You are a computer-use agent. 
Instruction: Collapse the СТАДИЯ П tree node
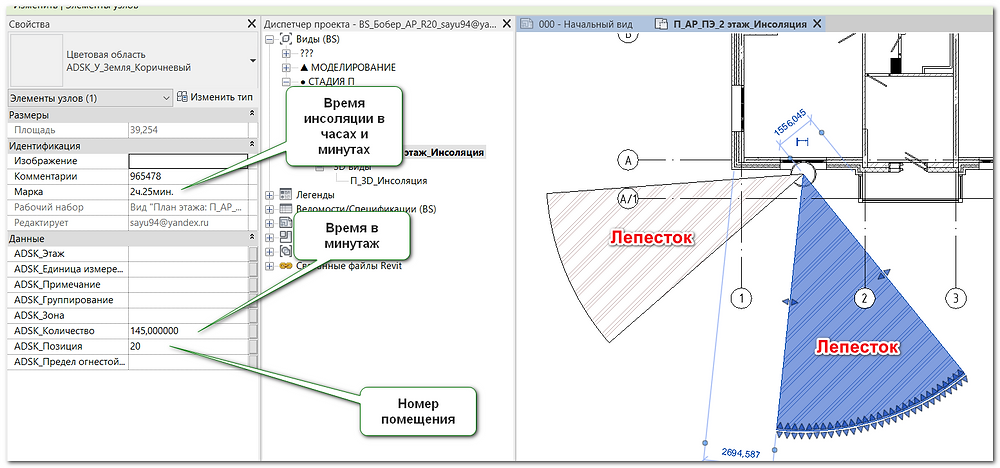point(286,82)
